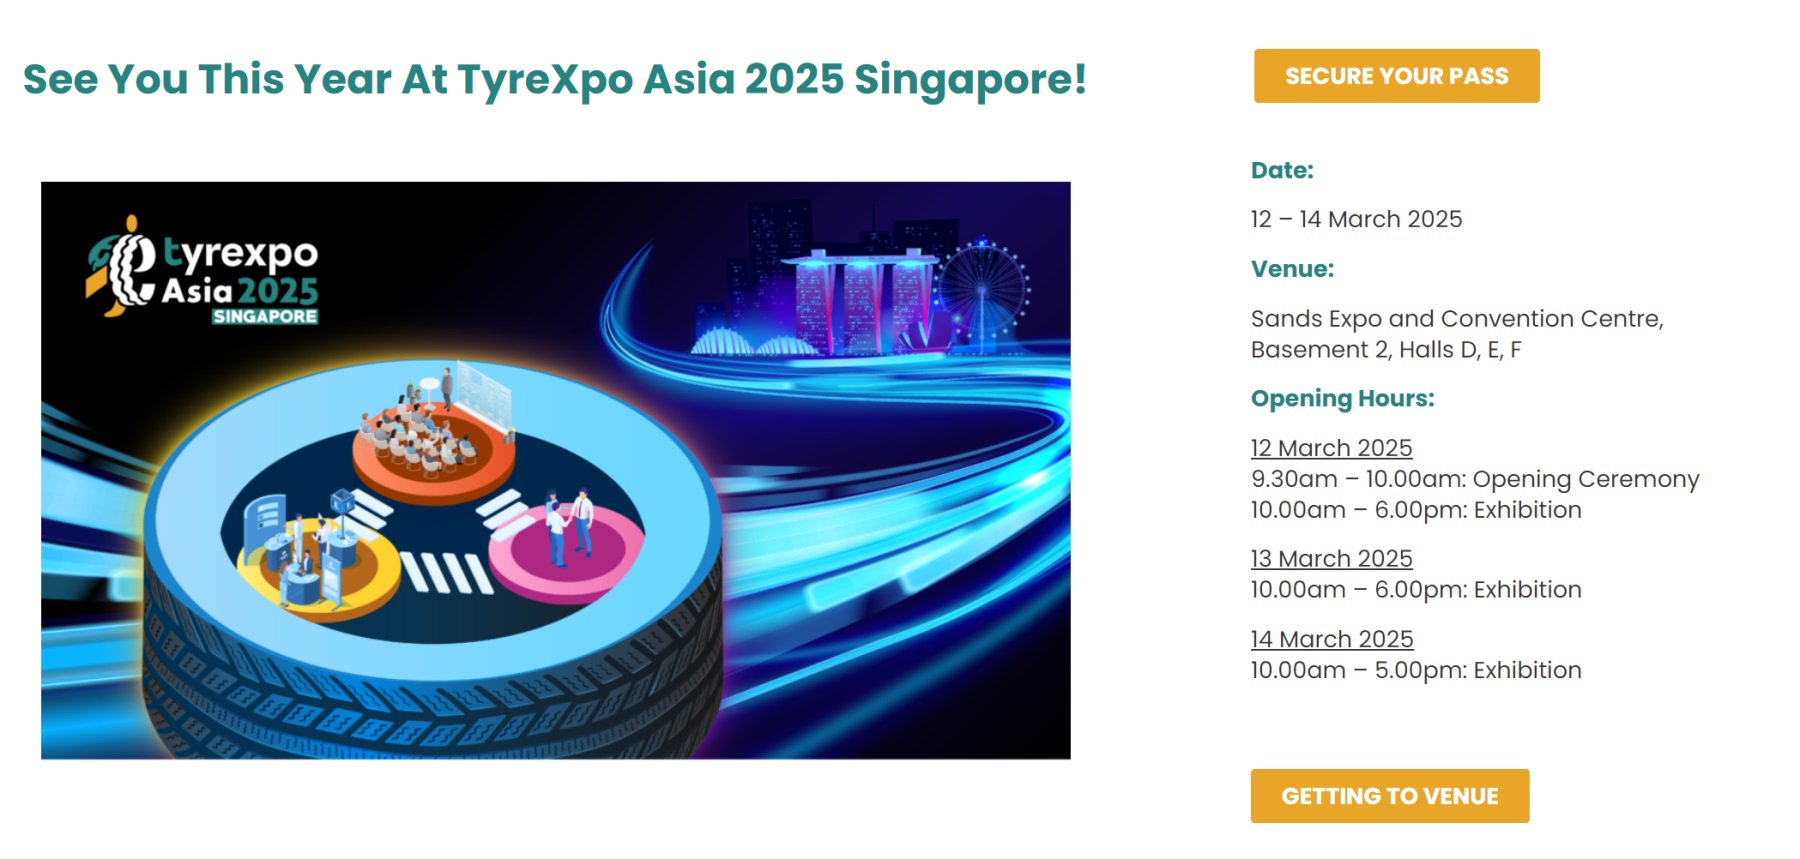Click the green SINGAPORE badge in logo
1800x859 pixels.
[x=265, y=317]
